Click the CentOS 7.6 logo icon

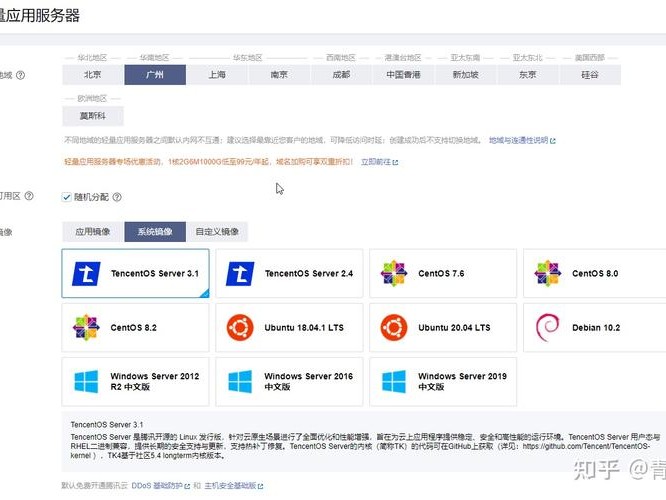(394, 273)
